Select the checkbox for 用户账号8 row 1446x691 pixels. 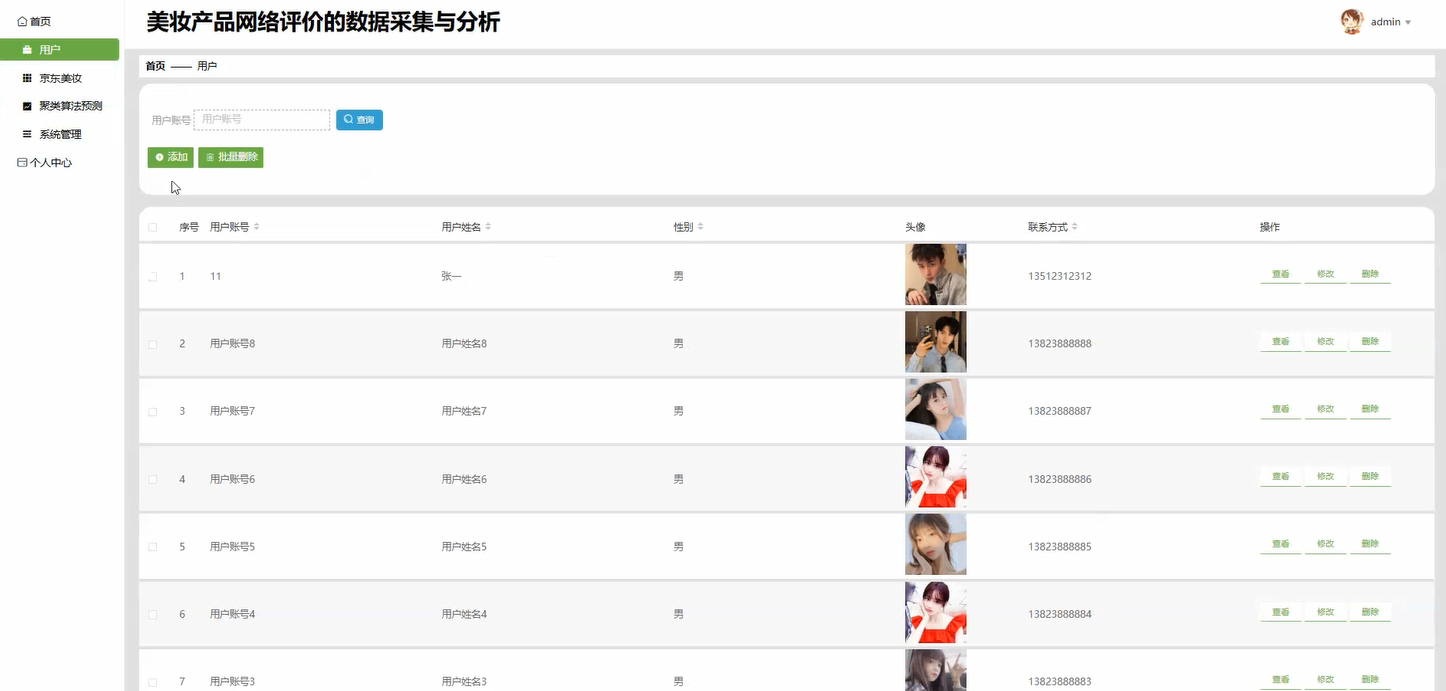coord(153,344)
